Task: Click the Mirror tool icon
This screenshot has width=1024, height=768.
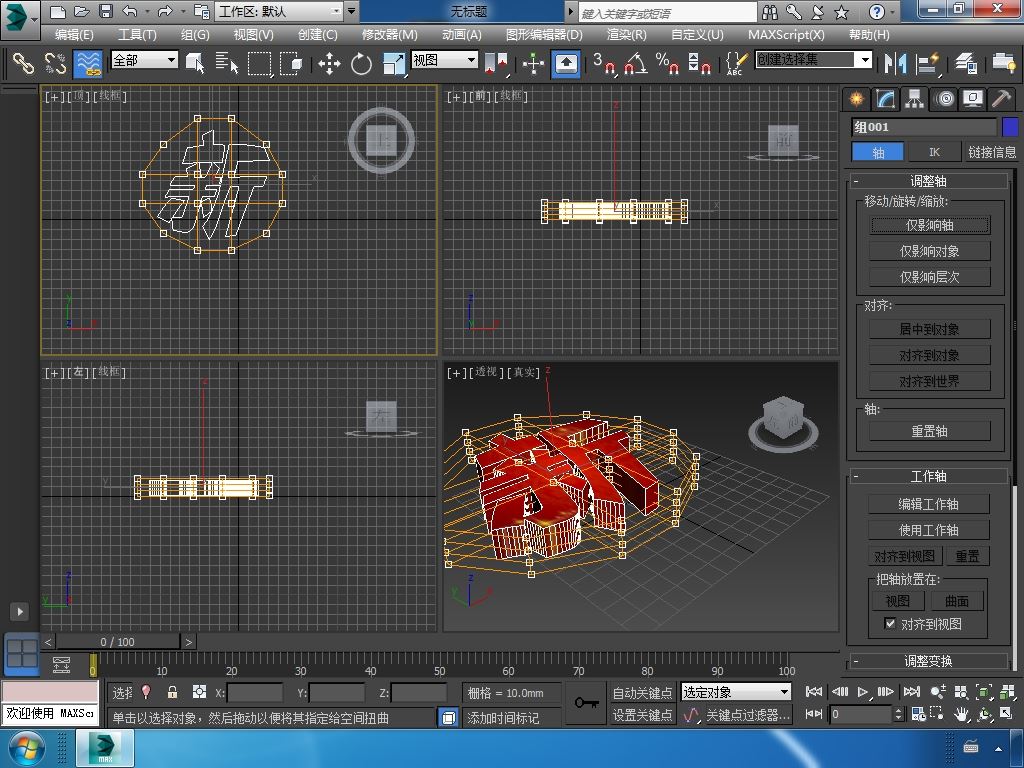Action: (893, 64)
